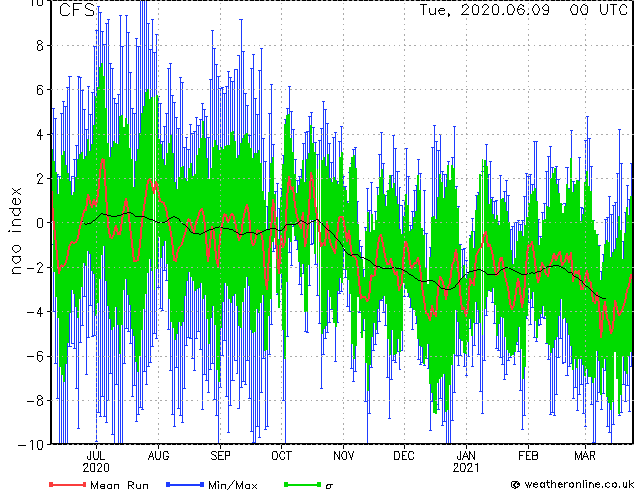Click the OCT month label
Viewport: 634px width, 490px height.
tap(281, 456)
